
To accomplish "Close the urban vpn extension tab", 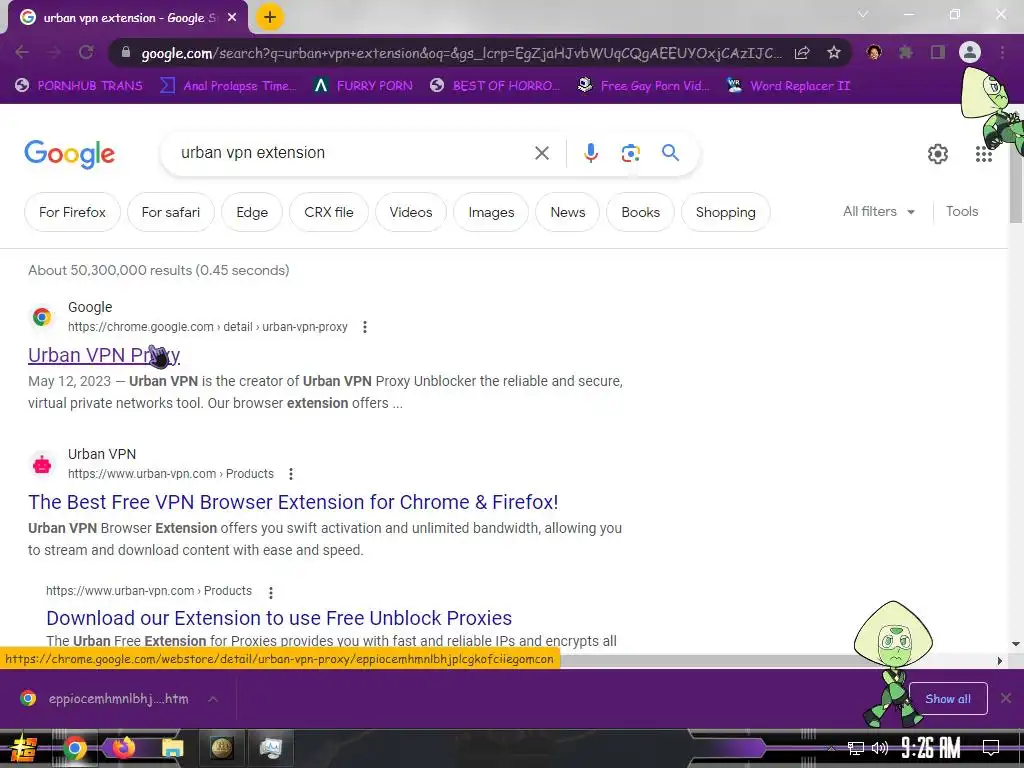I will pos(232,18).
